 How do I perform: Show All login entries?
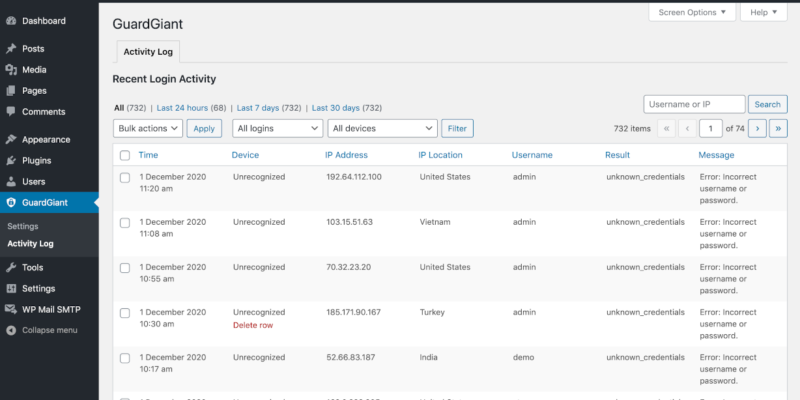pos(119,108)
